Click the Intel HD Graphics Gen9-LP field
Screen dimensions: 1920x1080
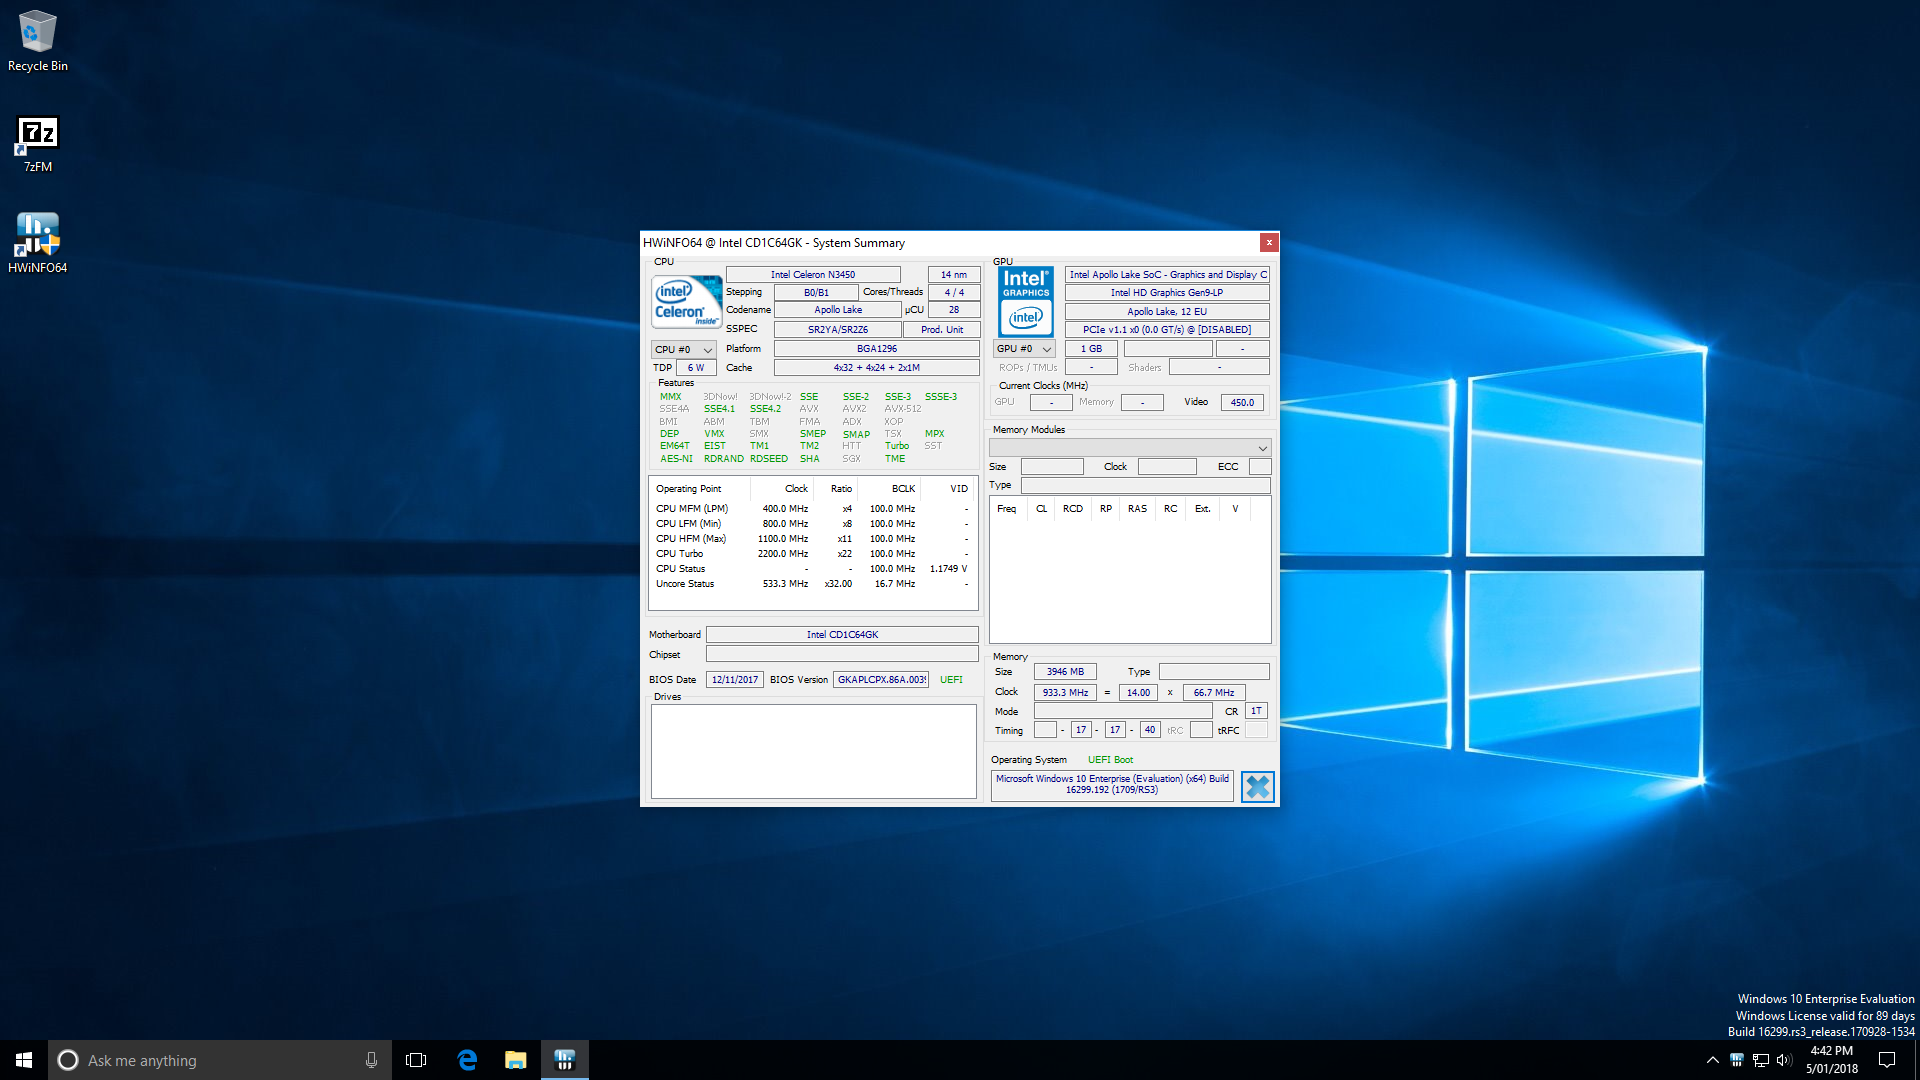[1167, 293]
